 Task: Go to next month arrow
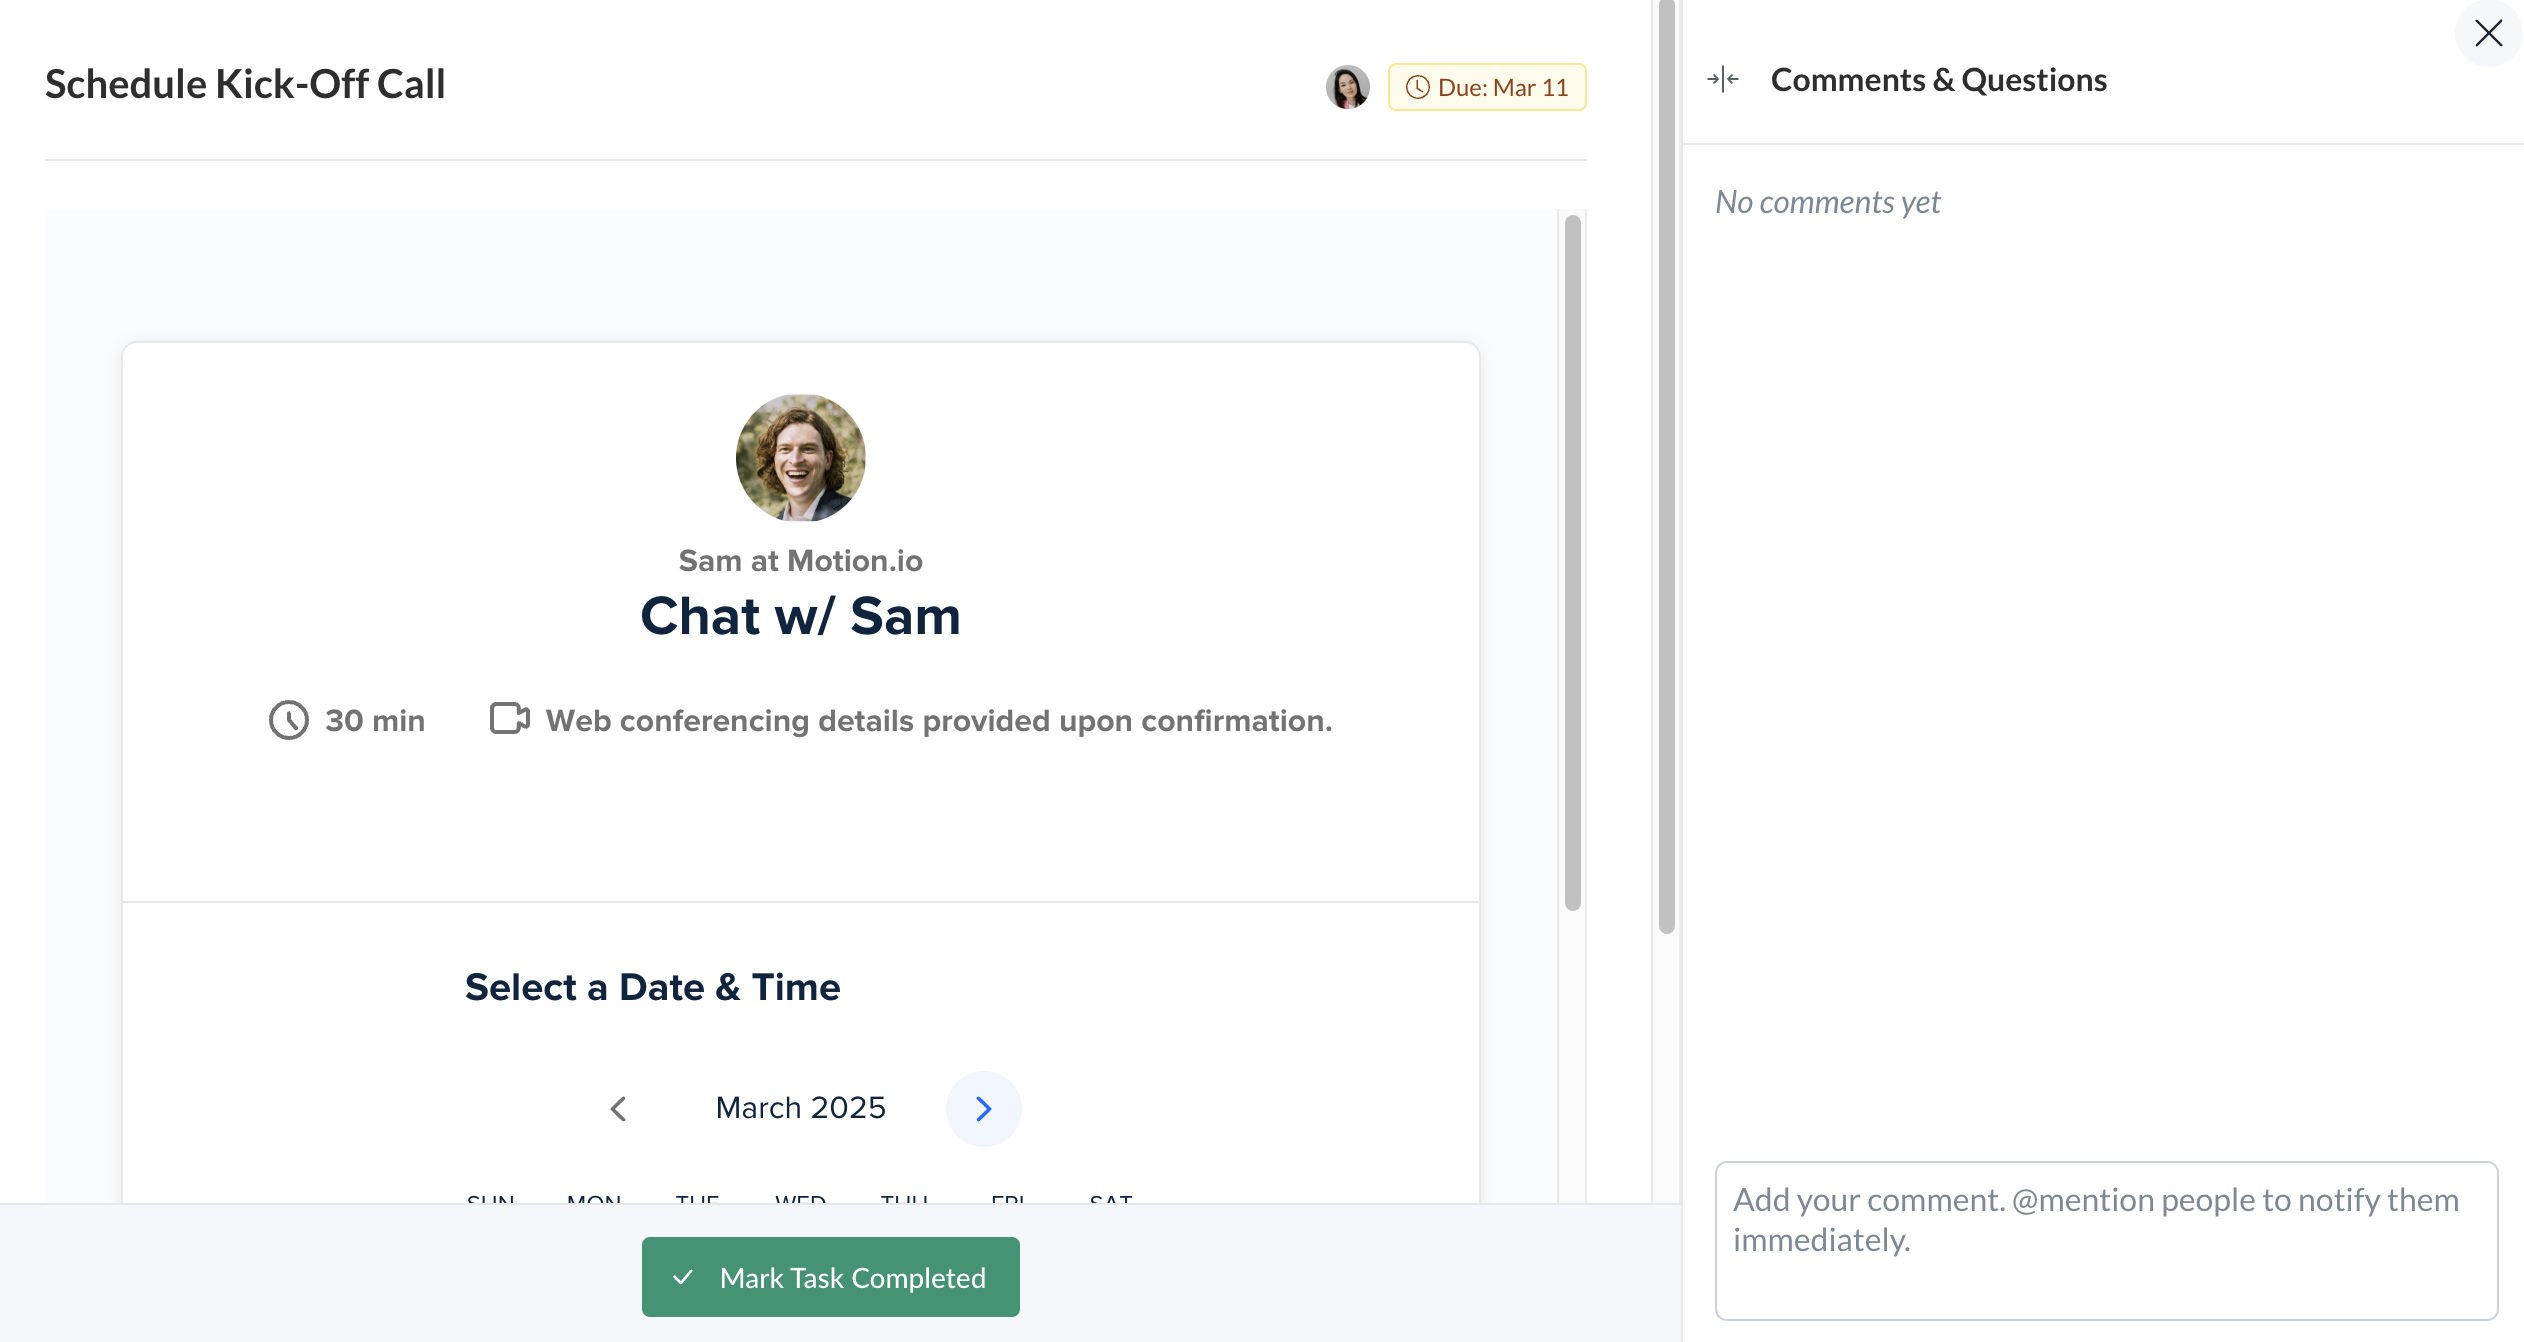(x=983, y=1108)
